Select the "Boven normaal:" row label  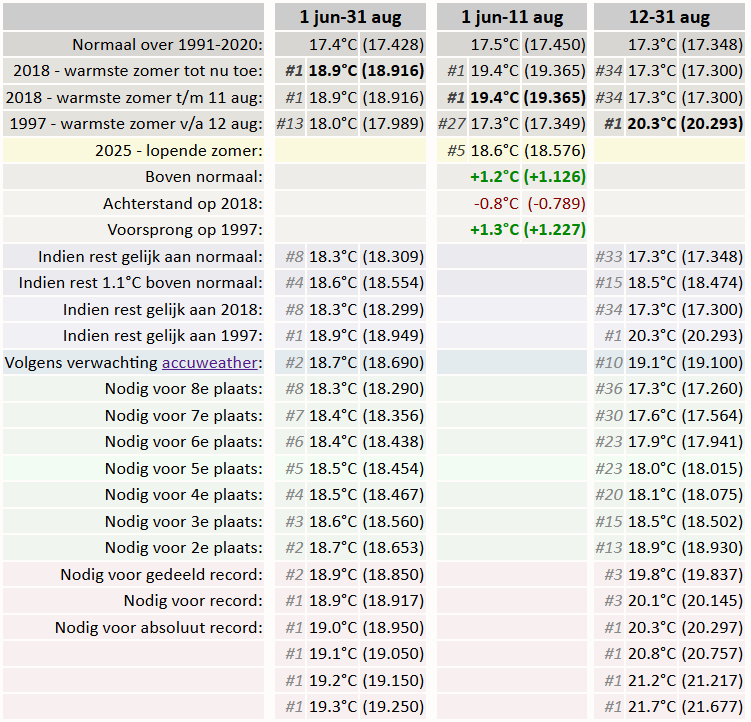point(204,177)
